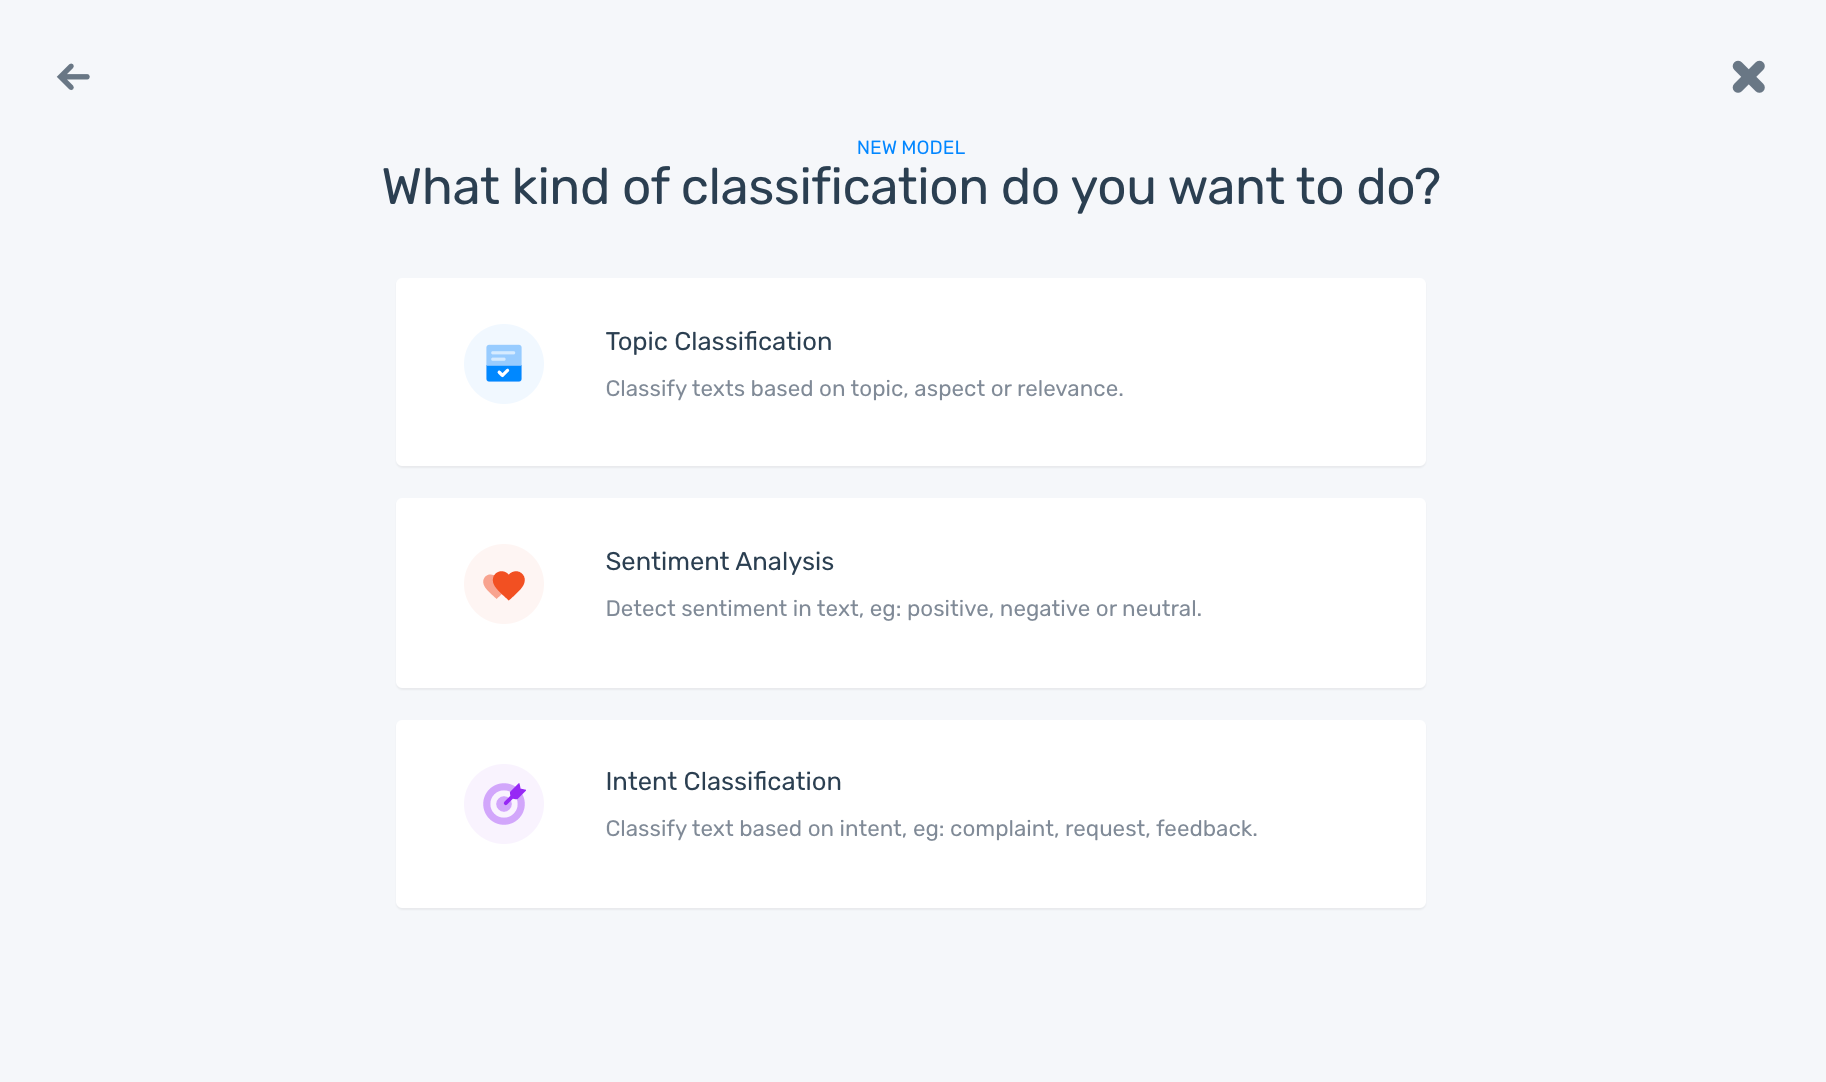Select the Topic Classification title
Image resolution: width=1826 pixels, height=1082 pixels.
tap(718, 342)
